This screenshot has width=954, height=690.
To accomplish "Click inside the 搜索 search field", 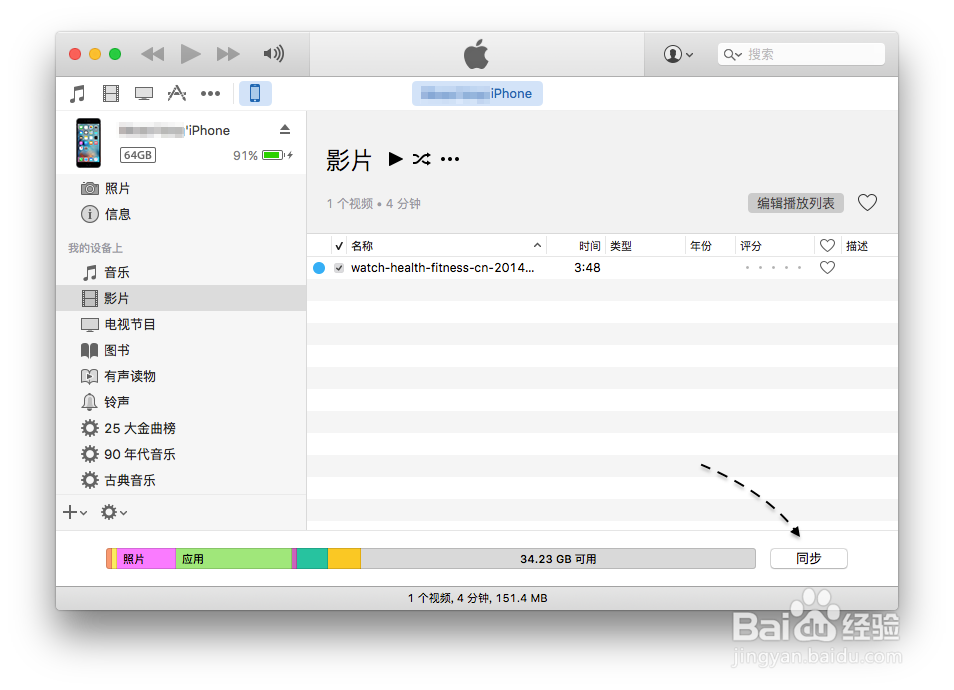I will 800,53.
